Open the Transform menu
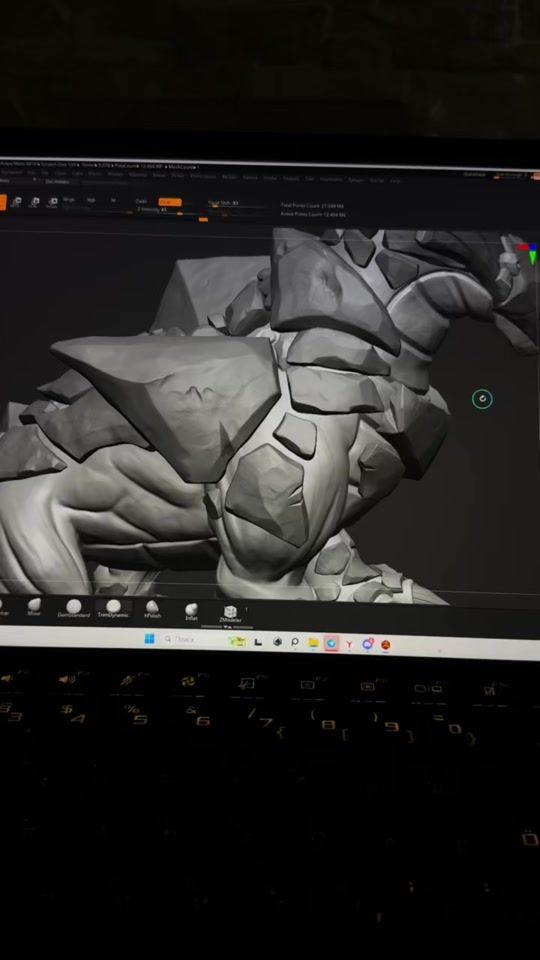540x960 pixels. pyautogui.click(x=331, y=179)
